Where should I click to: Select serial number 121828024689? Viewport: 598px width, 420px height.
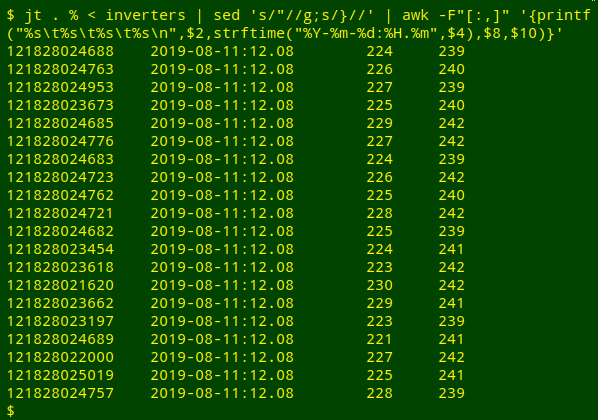point(60,339)
